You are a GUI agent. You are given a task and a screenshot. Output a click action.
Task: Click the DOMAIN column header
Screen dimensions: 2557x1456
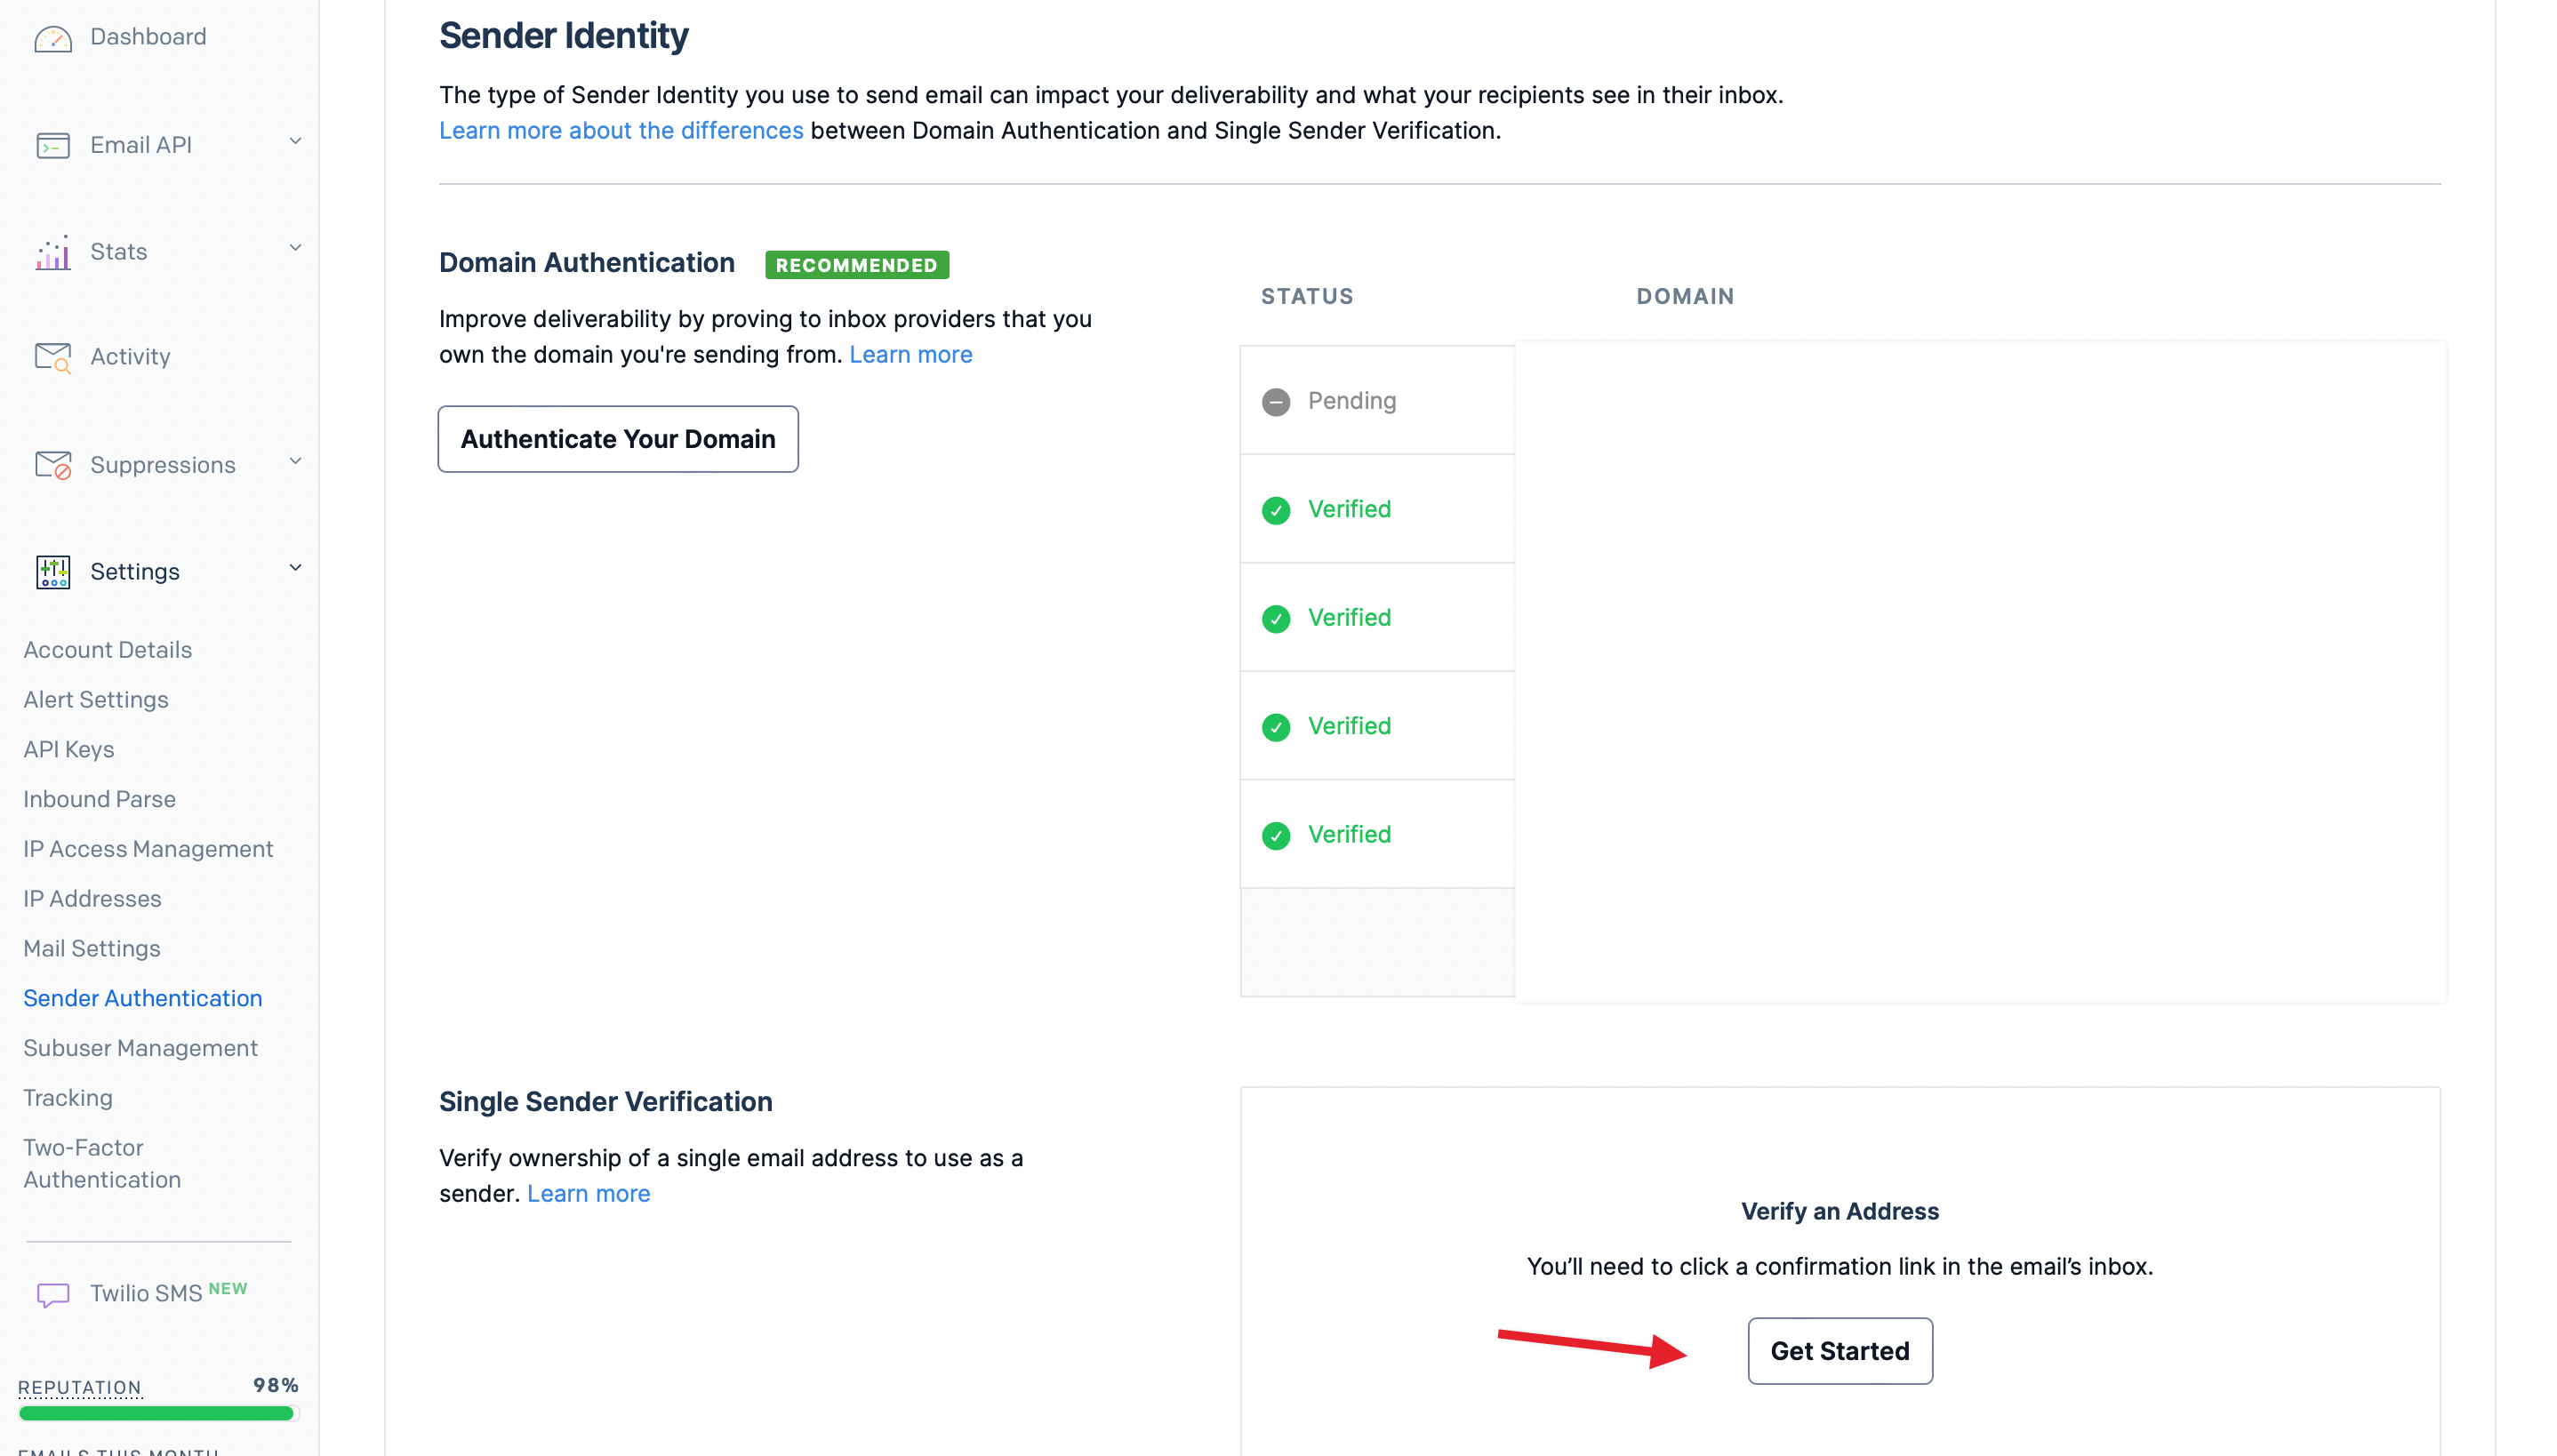1685,297
